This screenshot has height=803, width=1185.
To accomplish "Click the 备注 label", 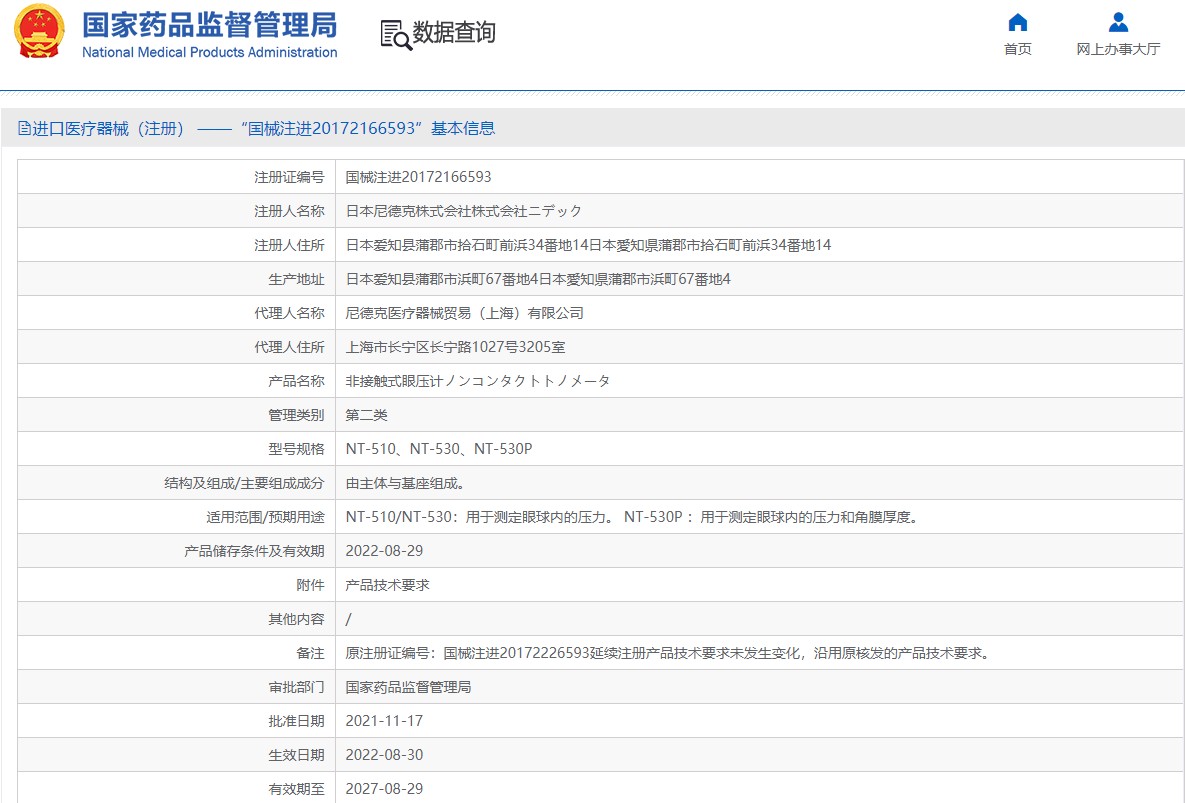I will [311, 653].
